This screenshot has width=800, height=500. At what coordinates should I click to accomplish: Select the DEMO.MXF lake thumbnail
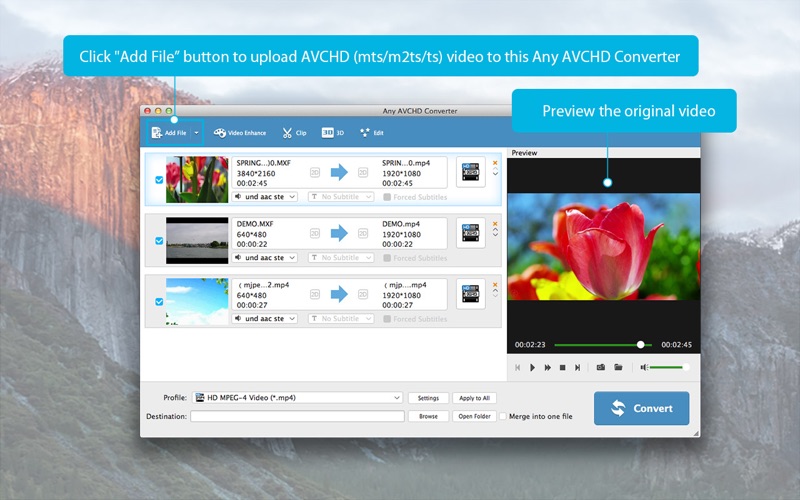(197, 240)
